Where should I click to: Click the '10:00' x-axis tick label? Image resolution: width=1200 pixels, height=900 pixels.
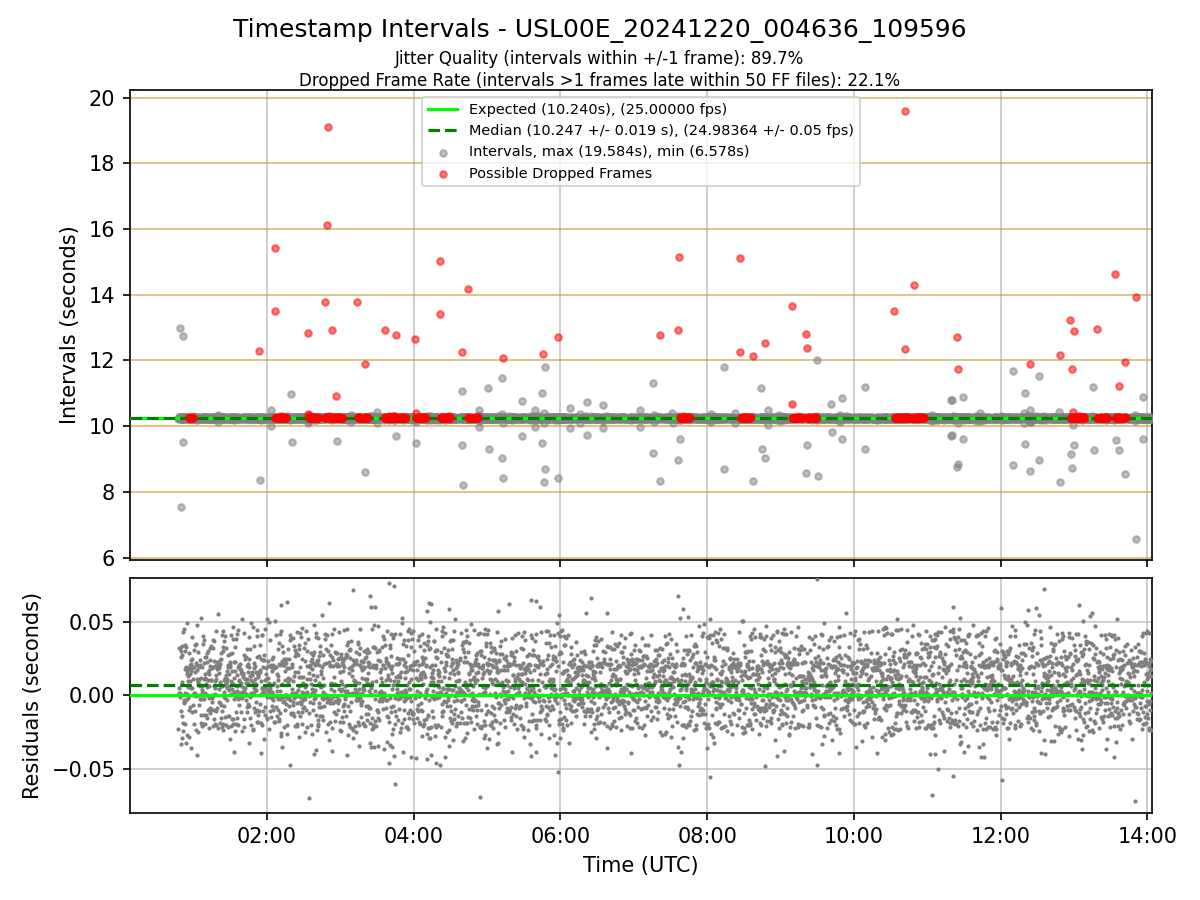click(x=854, y=835)
